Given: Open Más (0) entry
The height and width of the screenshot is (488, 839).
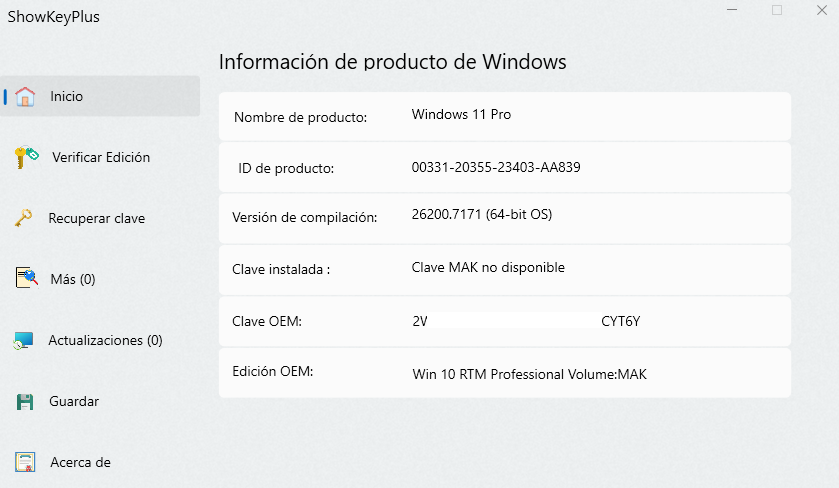Looking at the screenshot, I should 73,279.
